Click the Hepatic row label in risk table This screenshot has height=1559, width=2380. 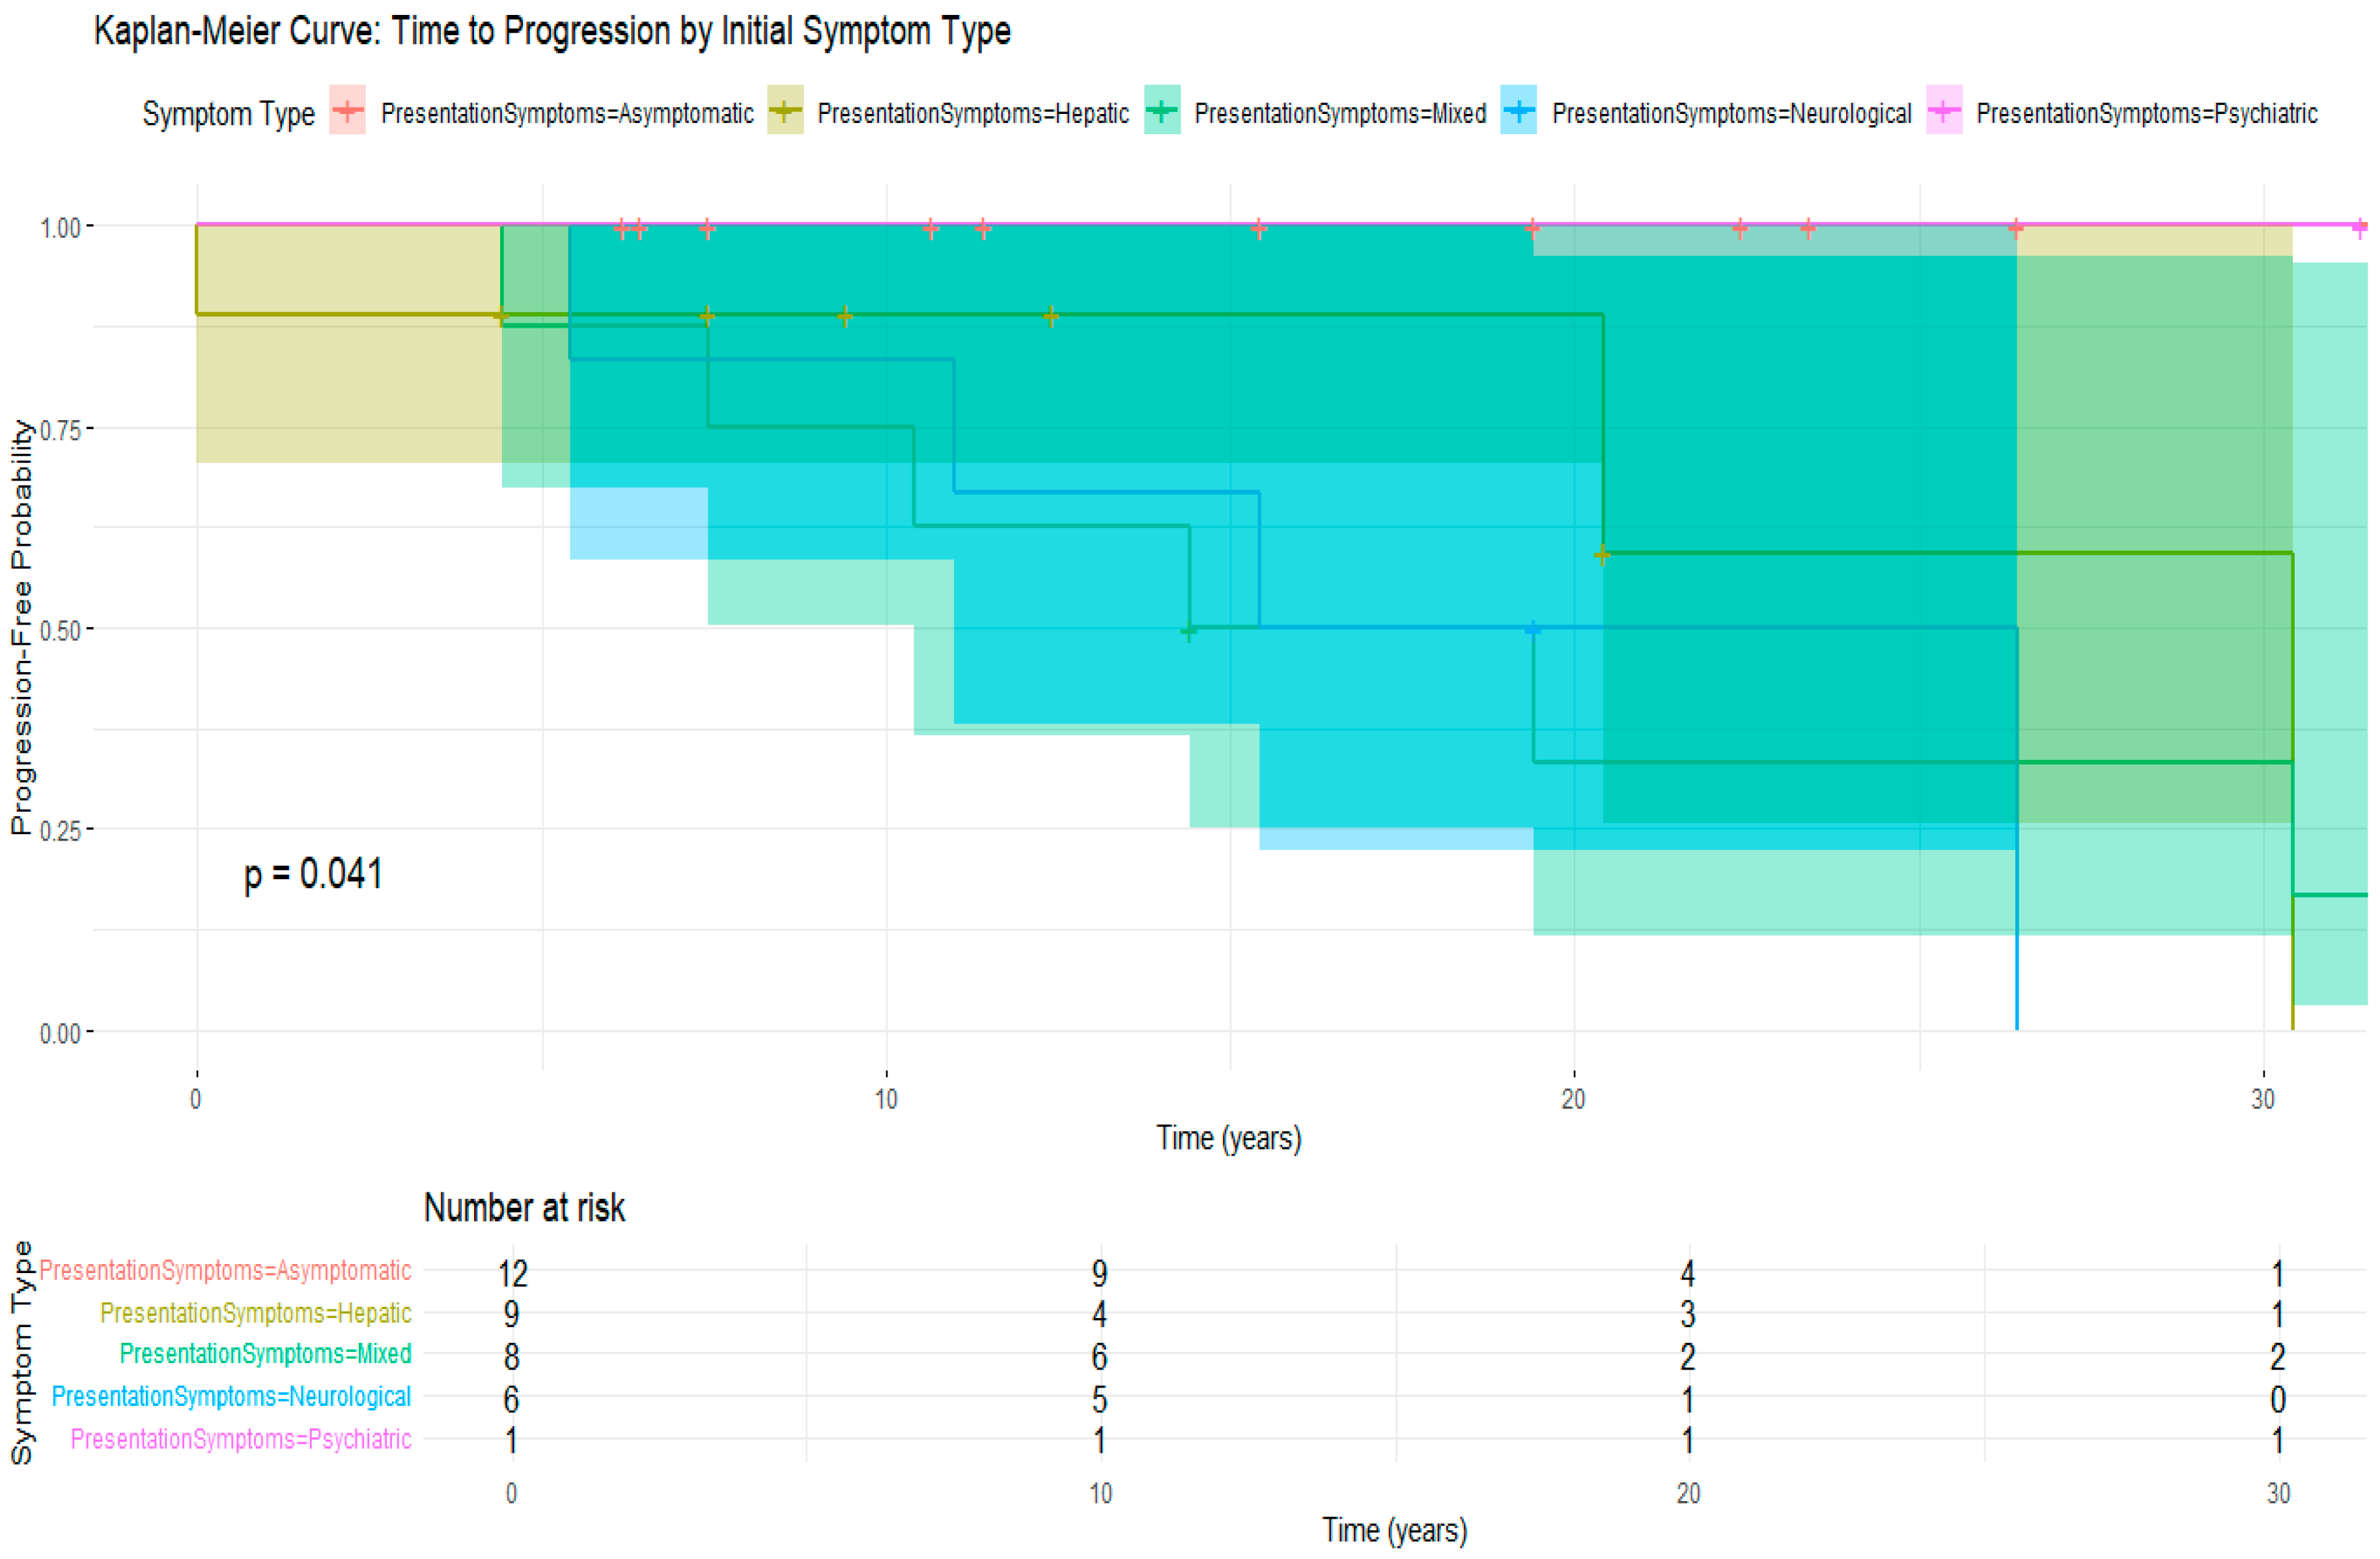click(x=255, y=1312)
